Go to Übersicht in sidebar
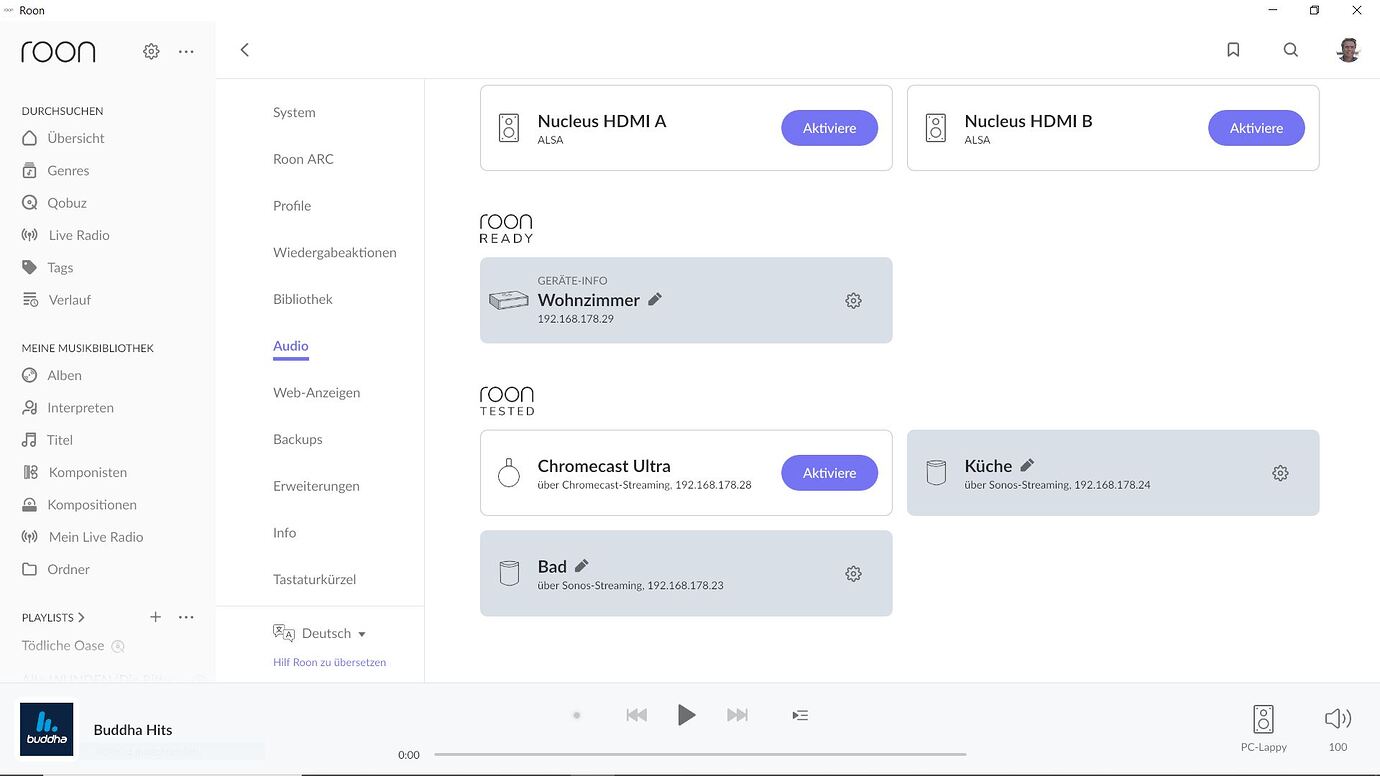Image resolution: width=1380 pixels, height=776 pixels. coord(63,138)
